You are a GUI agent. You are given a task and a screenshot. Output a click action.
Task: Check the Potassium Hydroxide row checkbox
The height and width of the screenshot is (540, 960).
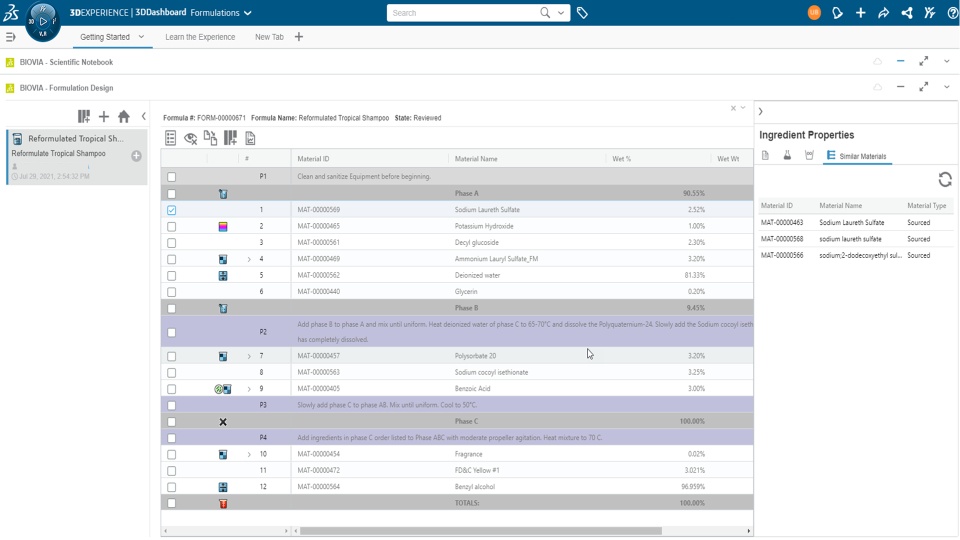(171, 227)
